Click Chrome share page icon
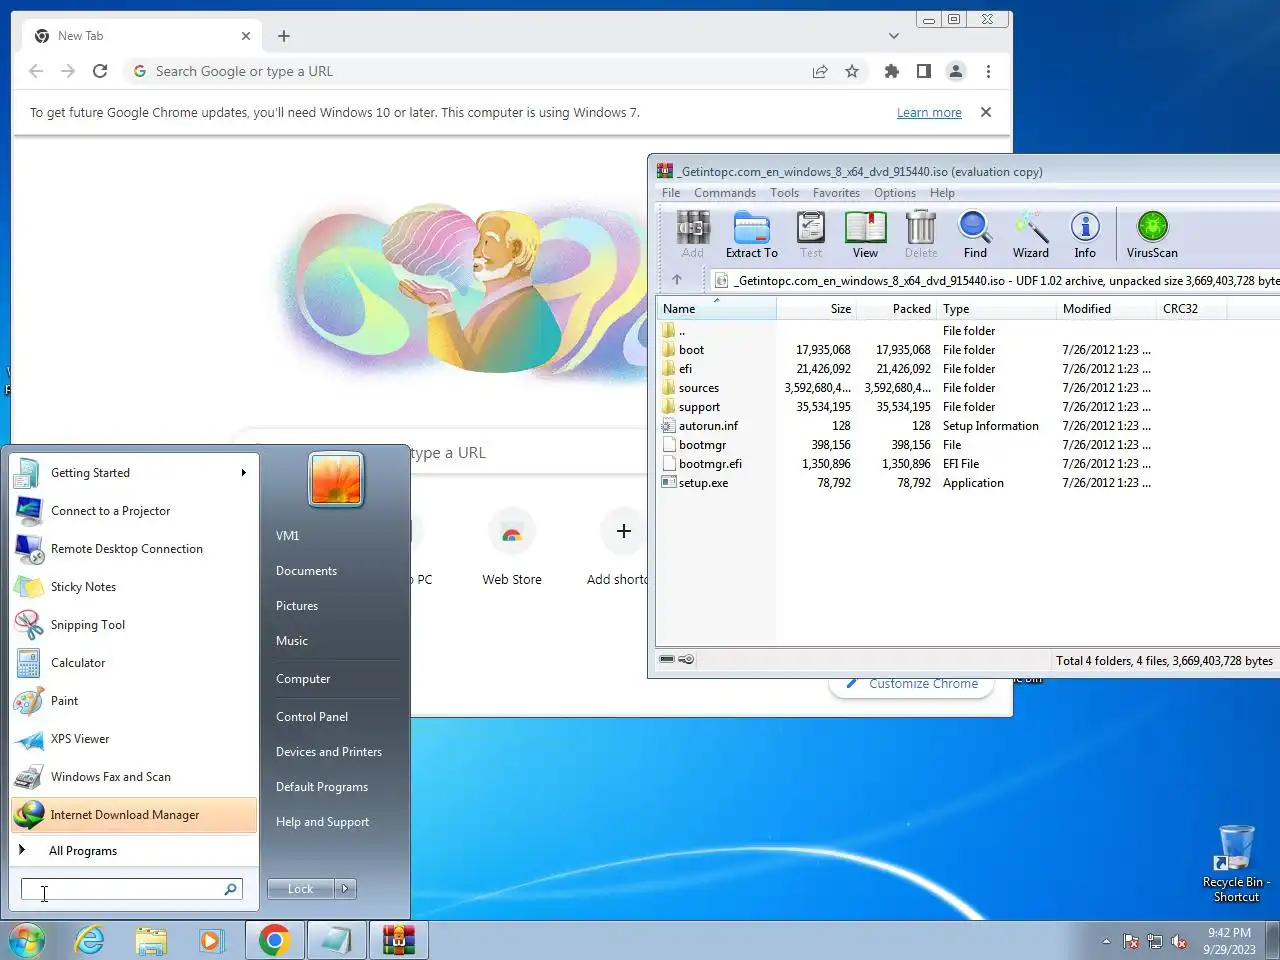The image size is (1280, 960). [820, 71]
